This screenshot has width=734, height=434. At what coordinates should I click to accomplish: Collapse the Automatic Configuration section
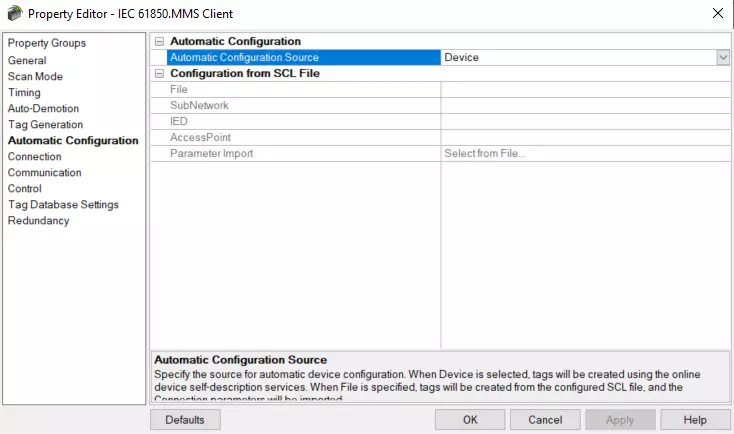pos(160,41)
